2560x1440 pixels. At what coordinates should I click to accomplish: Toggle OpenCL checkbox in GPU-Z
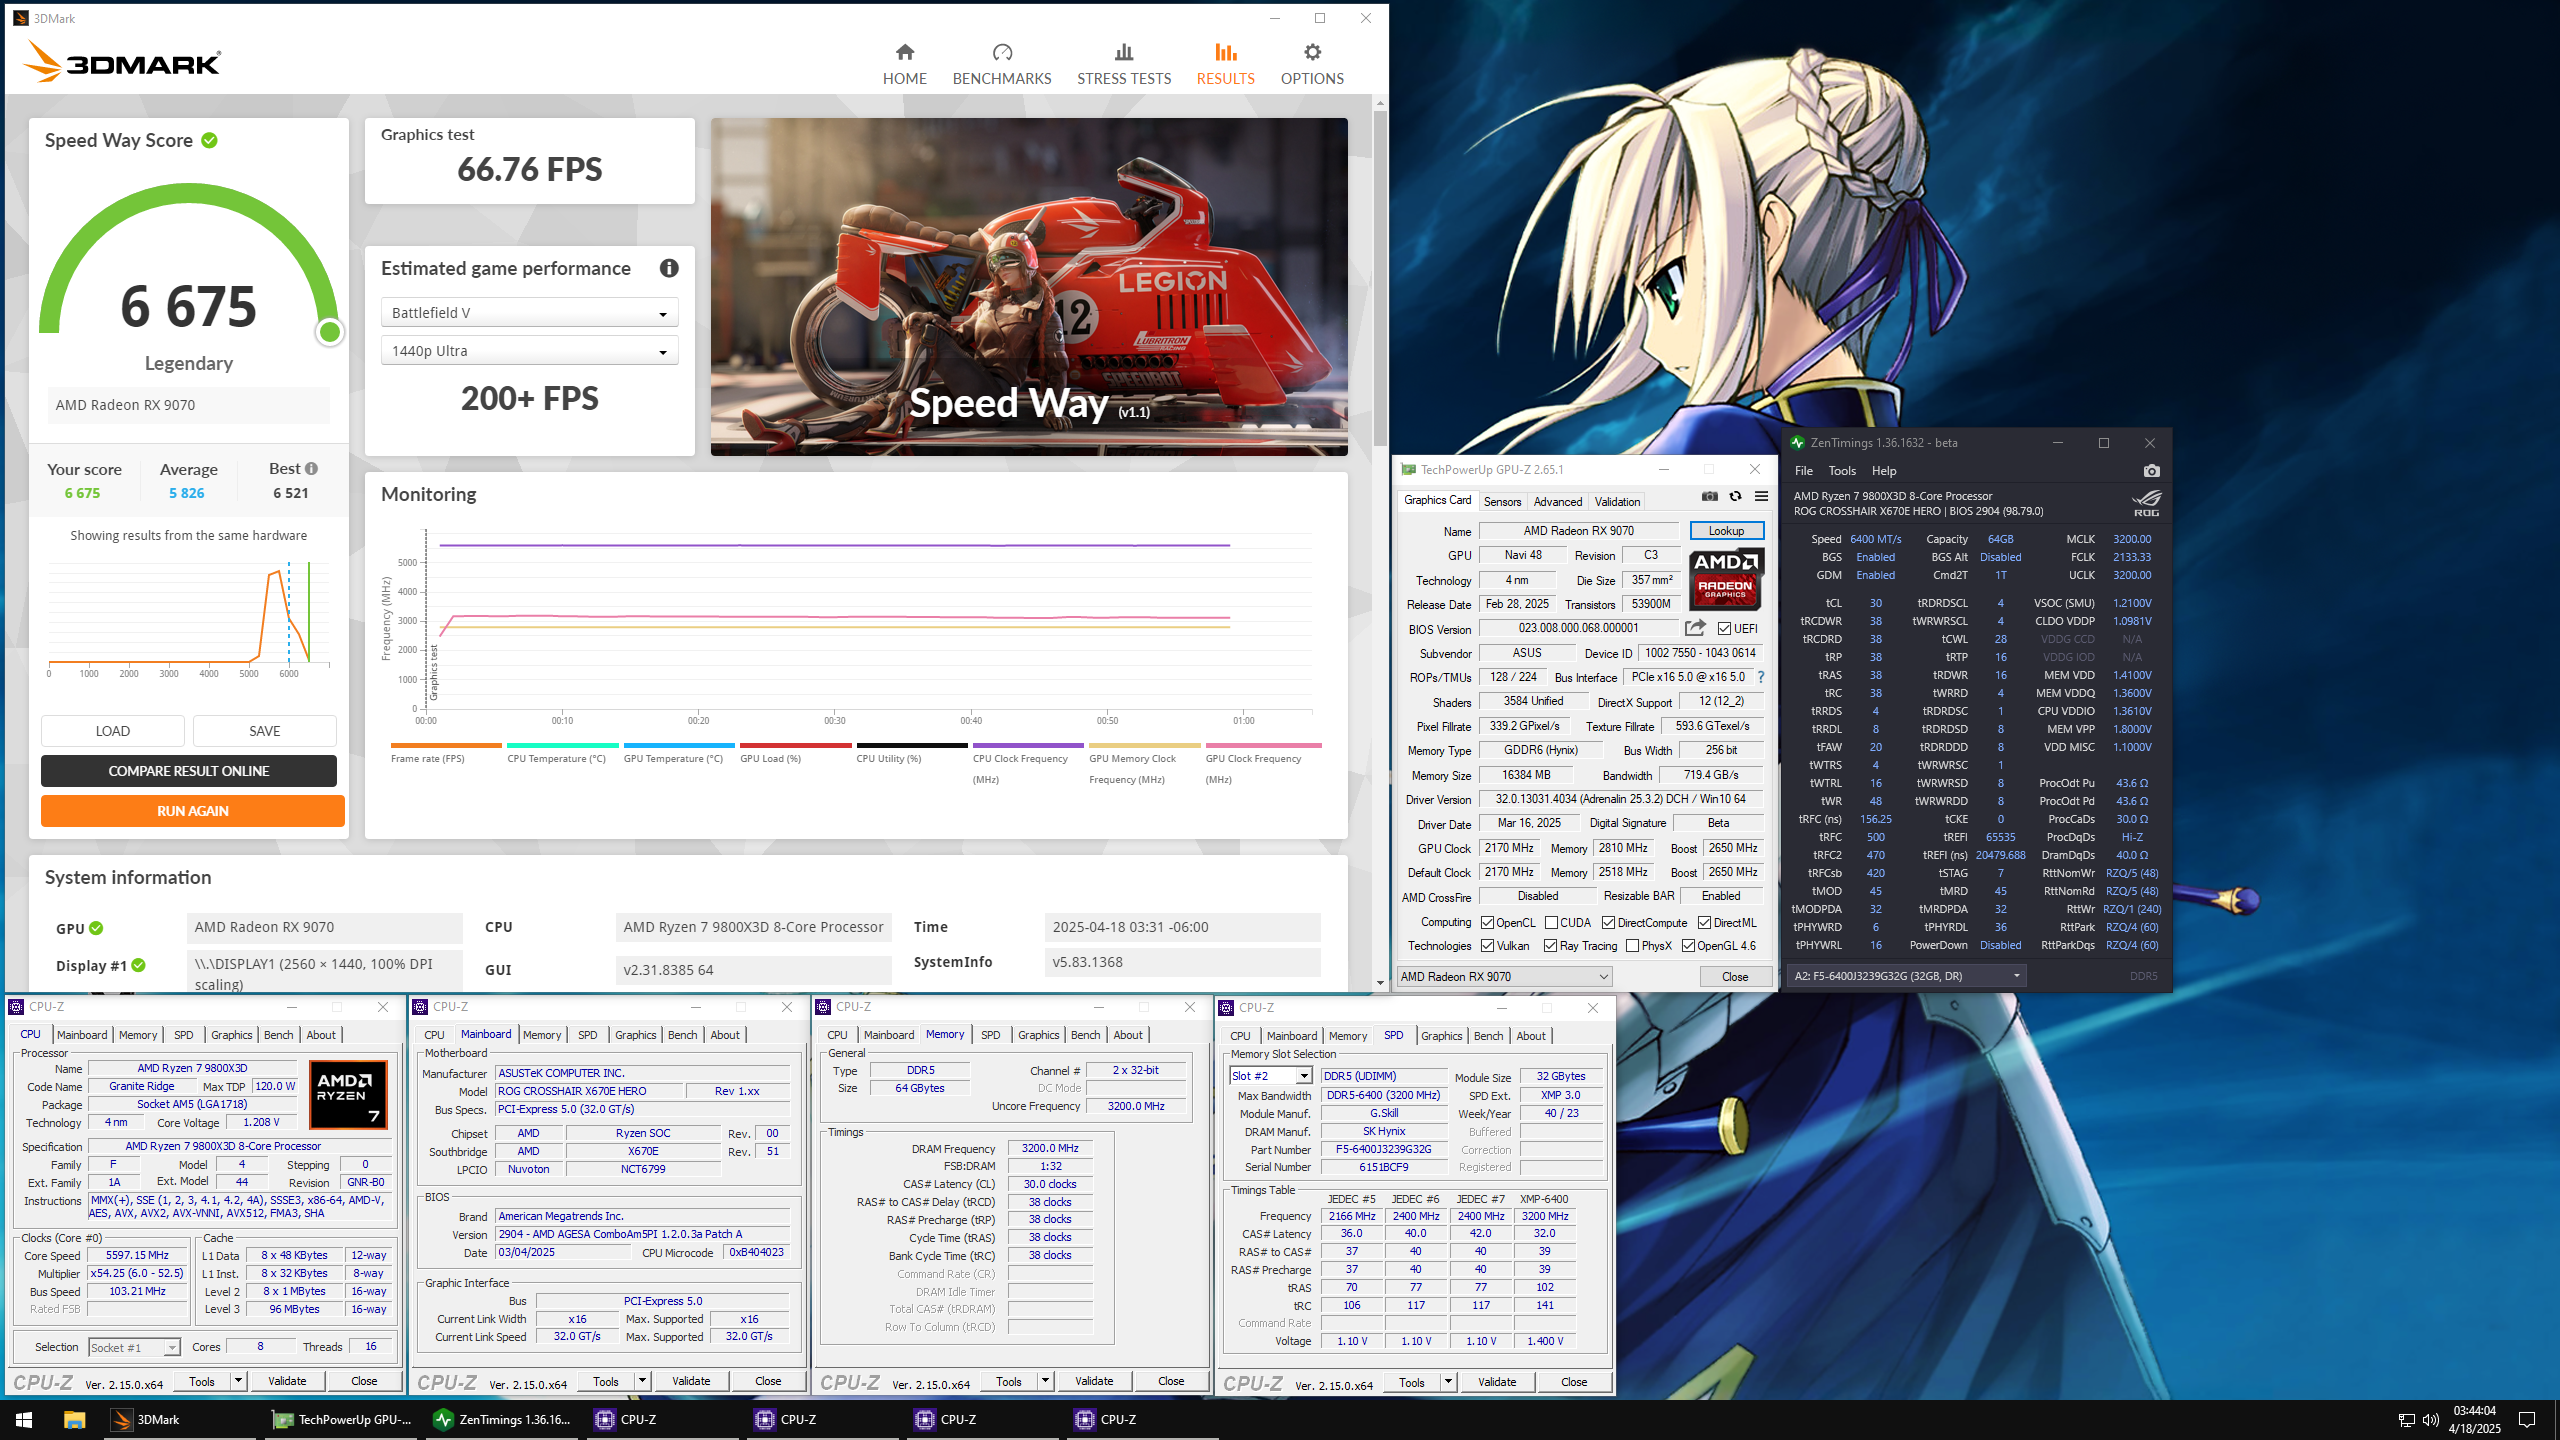click(x=1487, y=923)
